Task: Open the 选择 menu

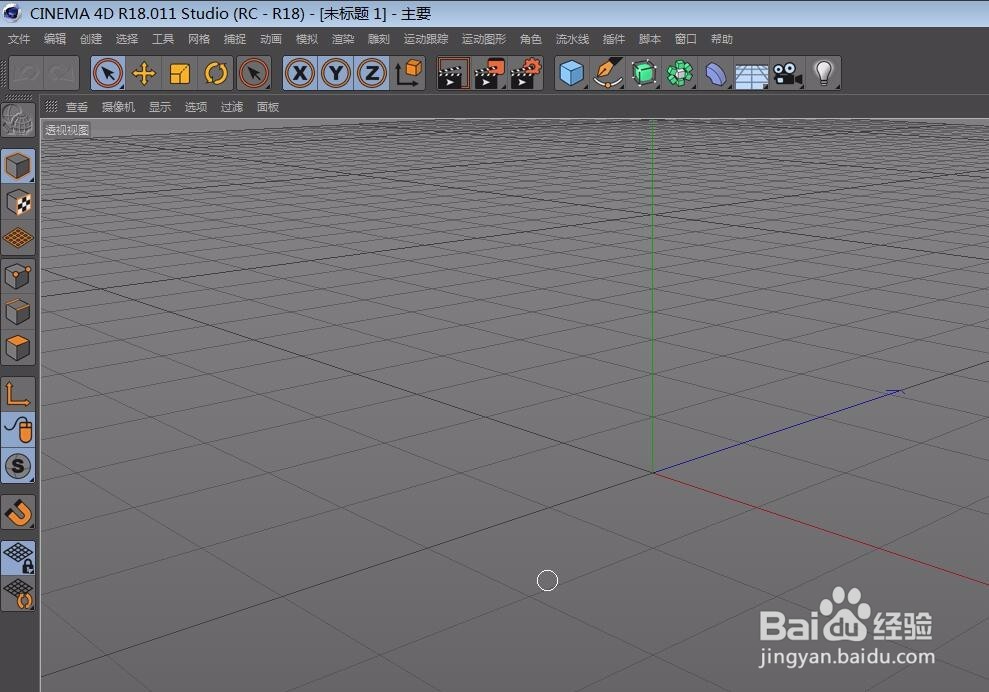Action: 127,39
